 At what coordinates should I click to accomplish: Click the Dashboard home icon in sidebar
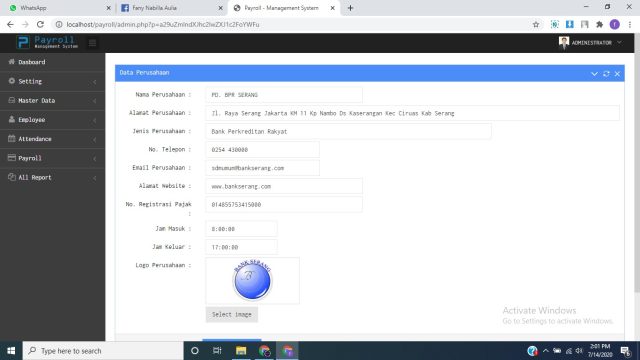tap(11, 62)
